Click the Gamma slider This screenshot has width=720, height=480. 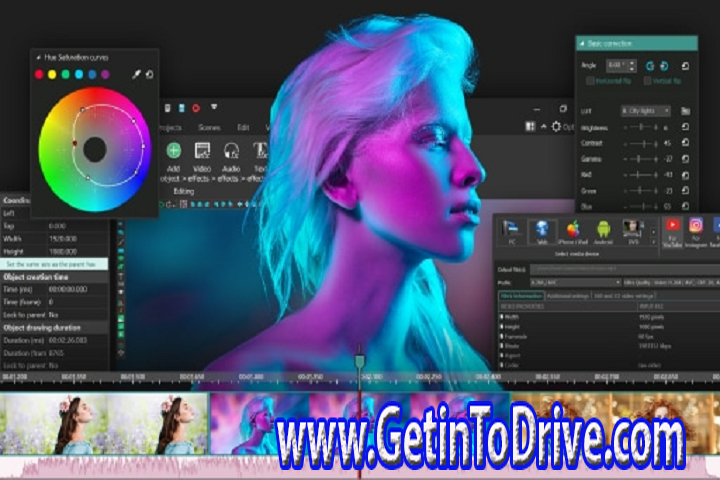[641, 159]
